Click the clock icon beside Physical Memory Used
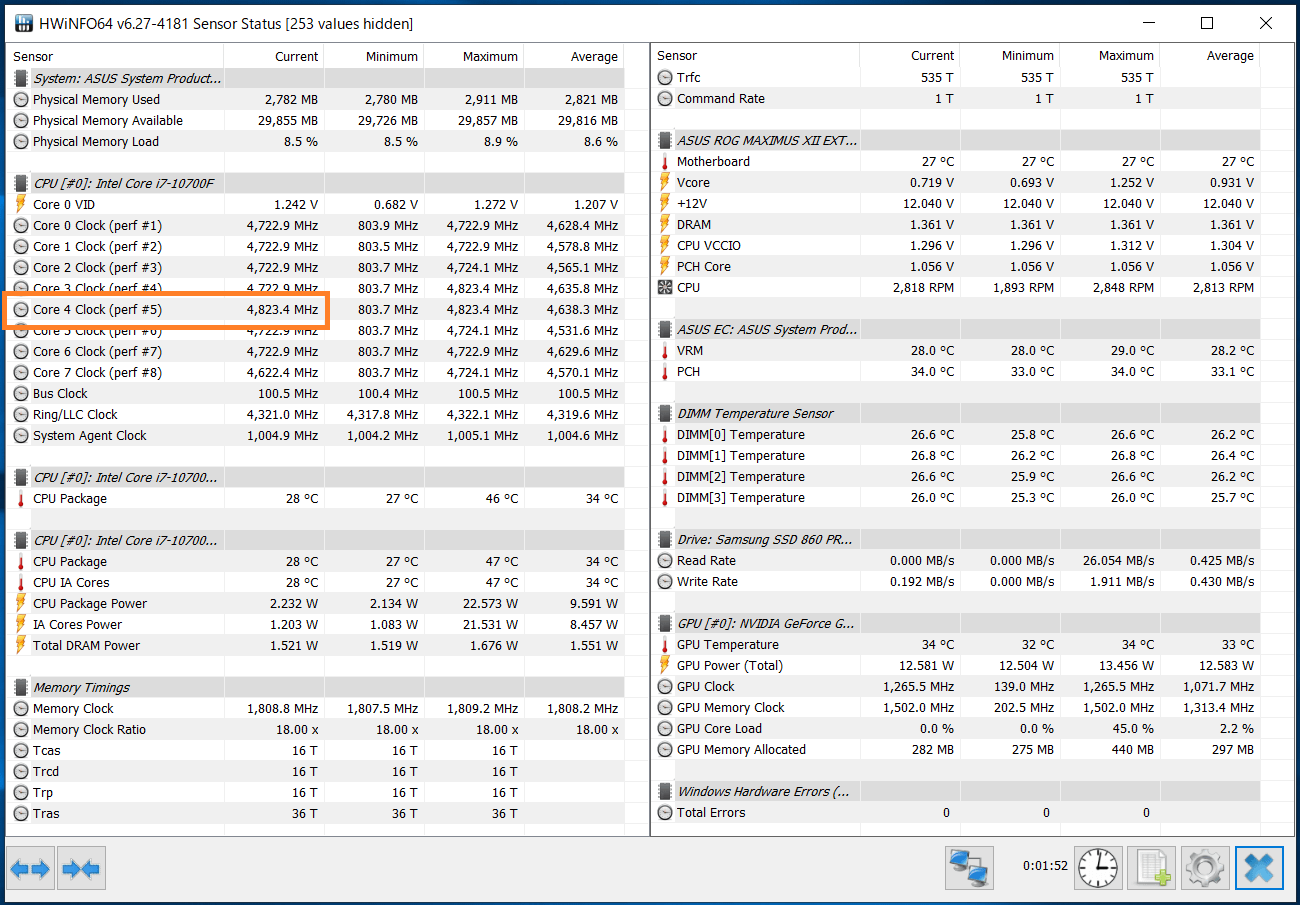Viewport: 1300px width, 905px height. coord(21,99)
